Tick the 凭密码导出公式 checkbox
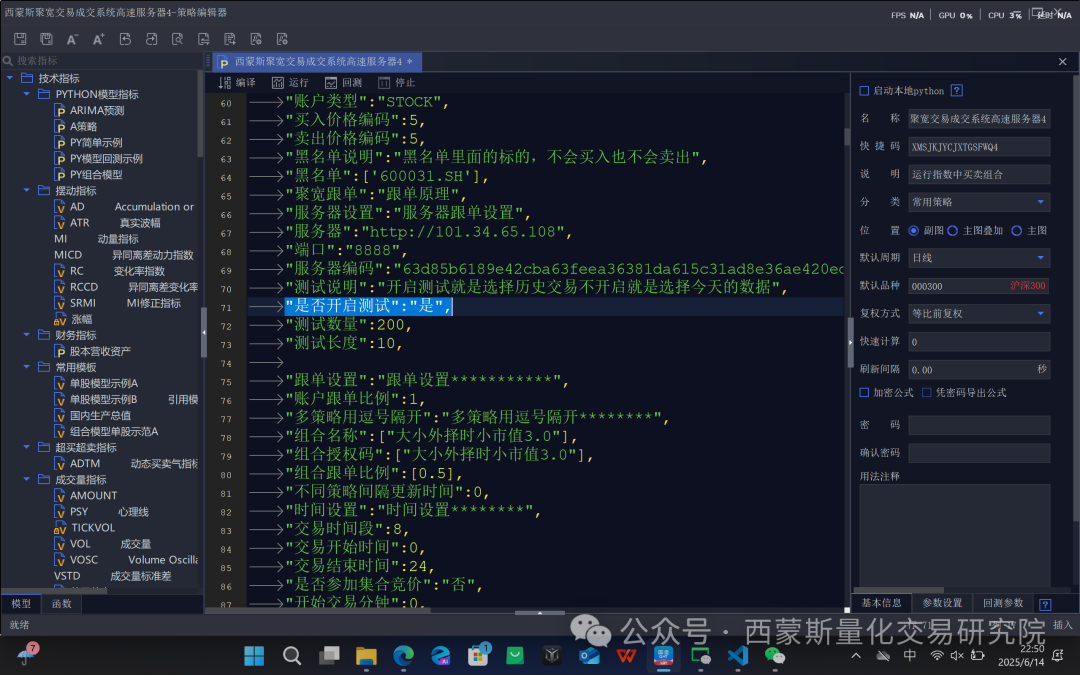The image size is (1080, 675). click(927, 393)
